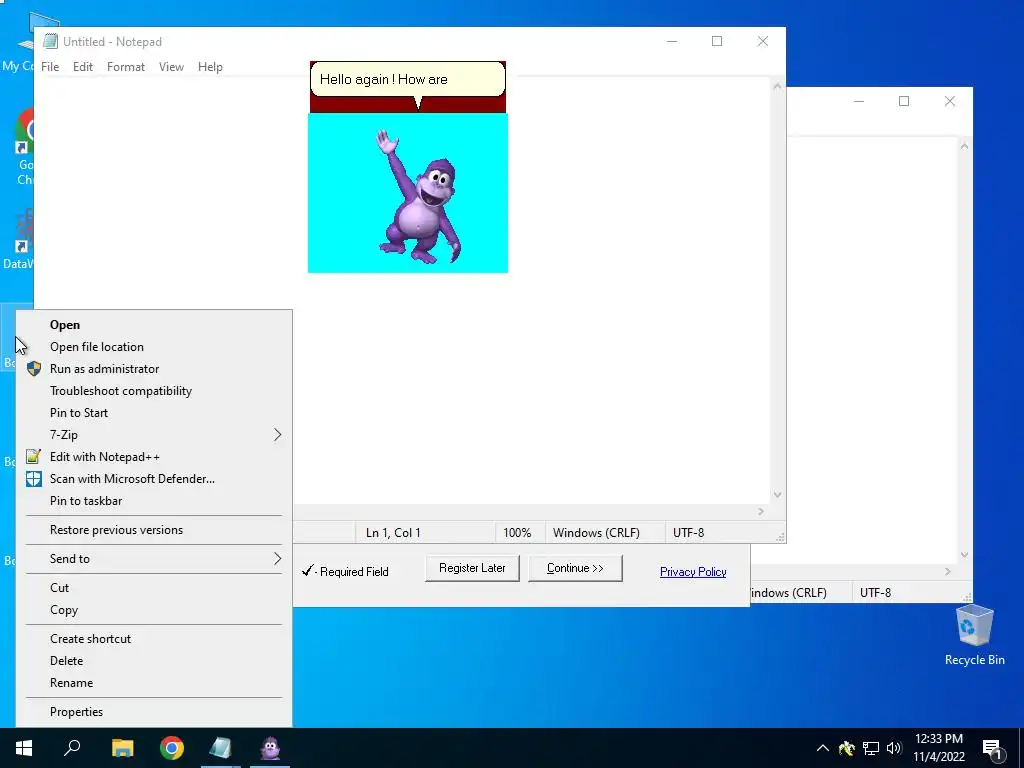This screenshot has height=768, width=1024.
Task: Open Properties from the context menu
Action: (154, 712)
